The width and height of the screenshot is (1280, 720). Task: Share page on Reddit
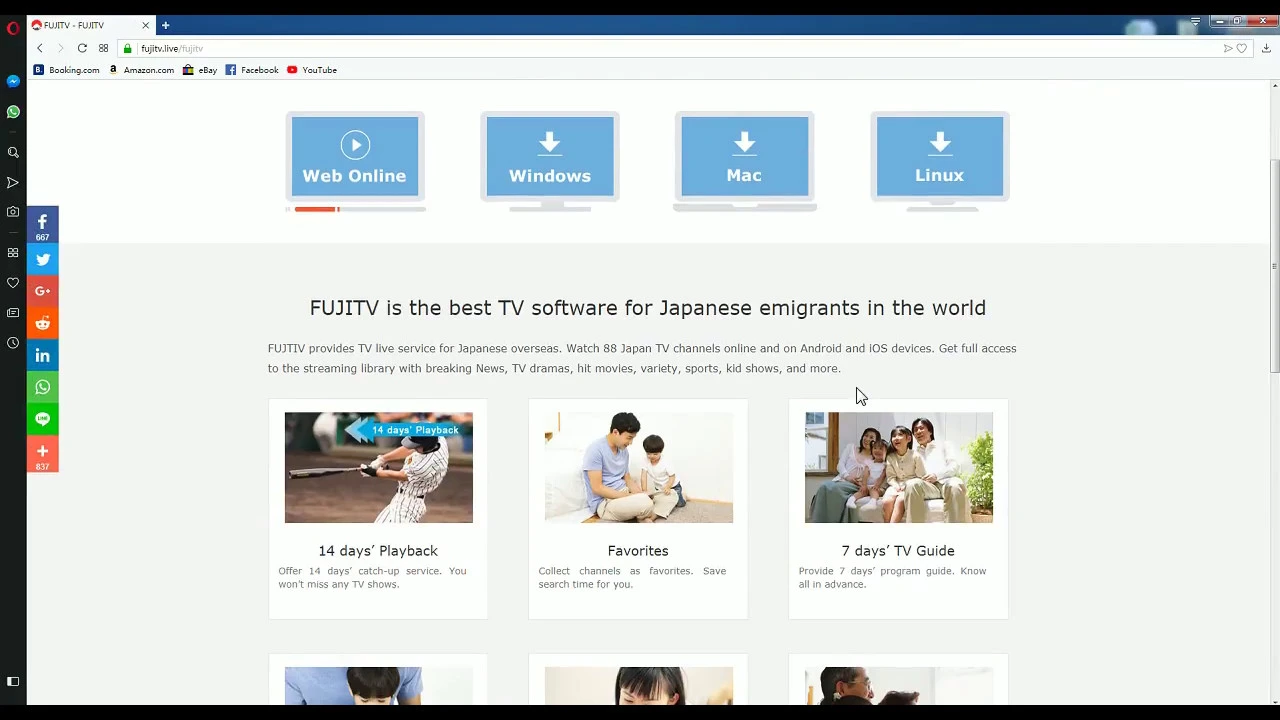point(42,323)
